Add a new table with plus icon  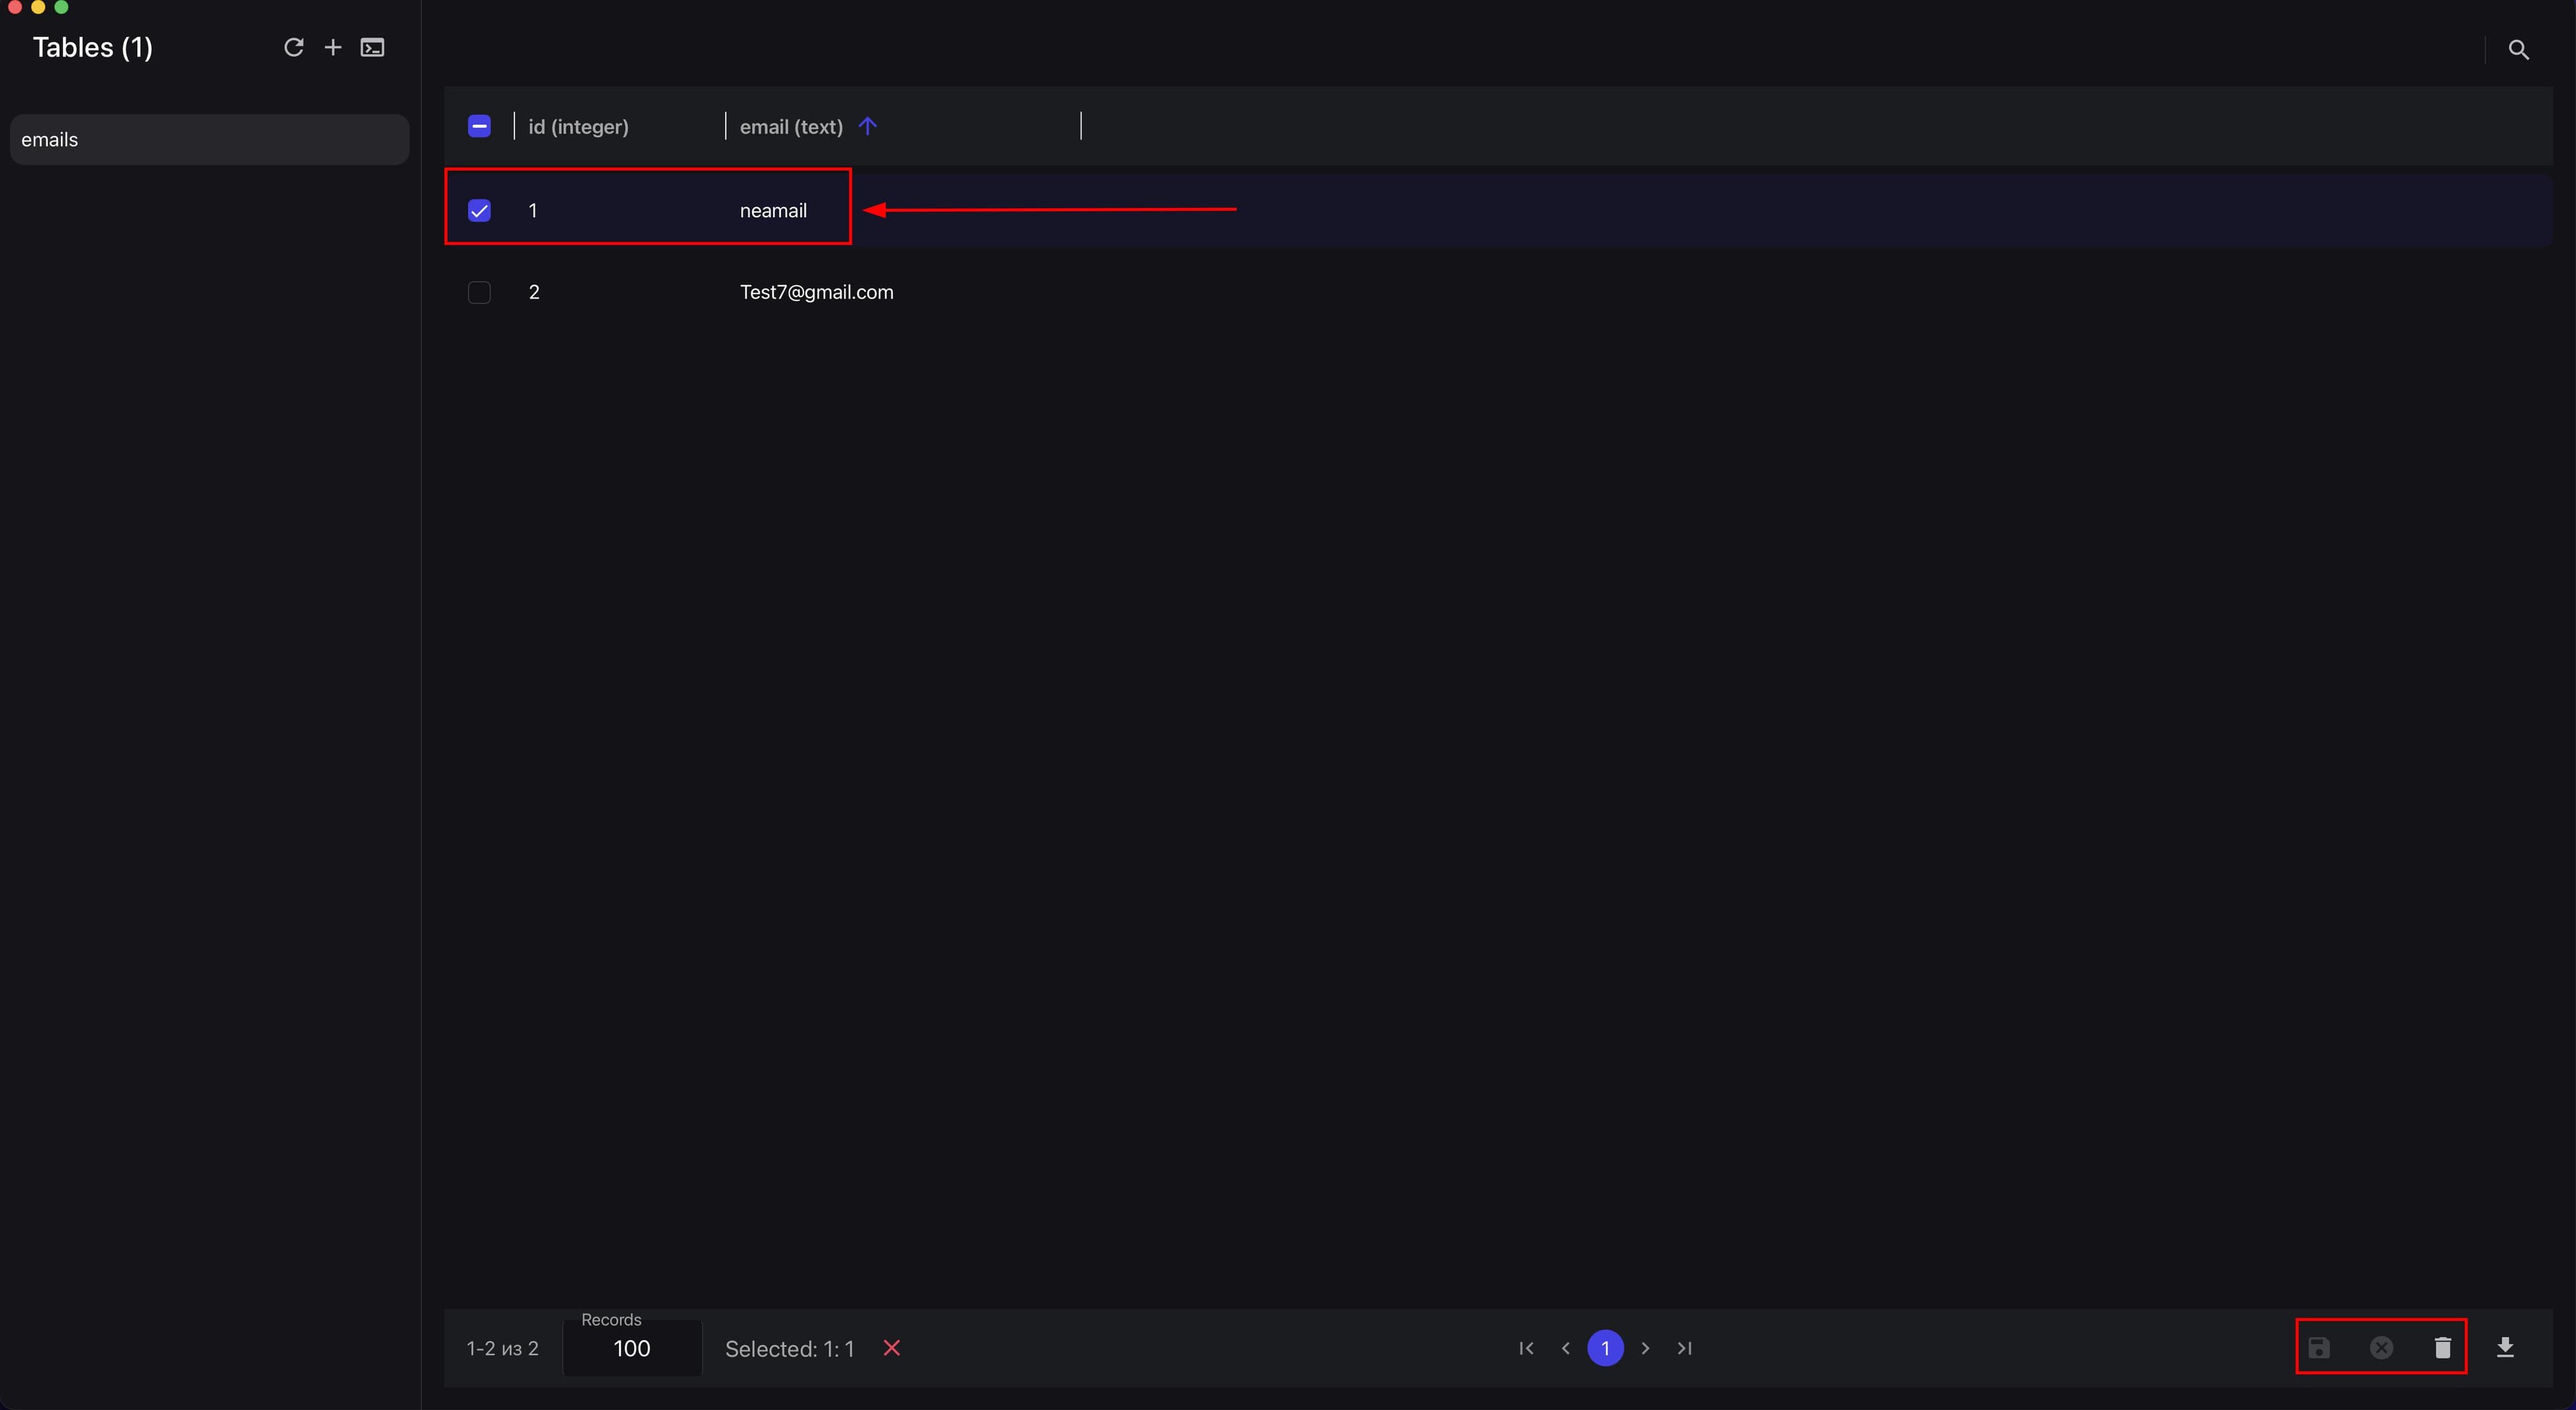click(x=333, y=47)
